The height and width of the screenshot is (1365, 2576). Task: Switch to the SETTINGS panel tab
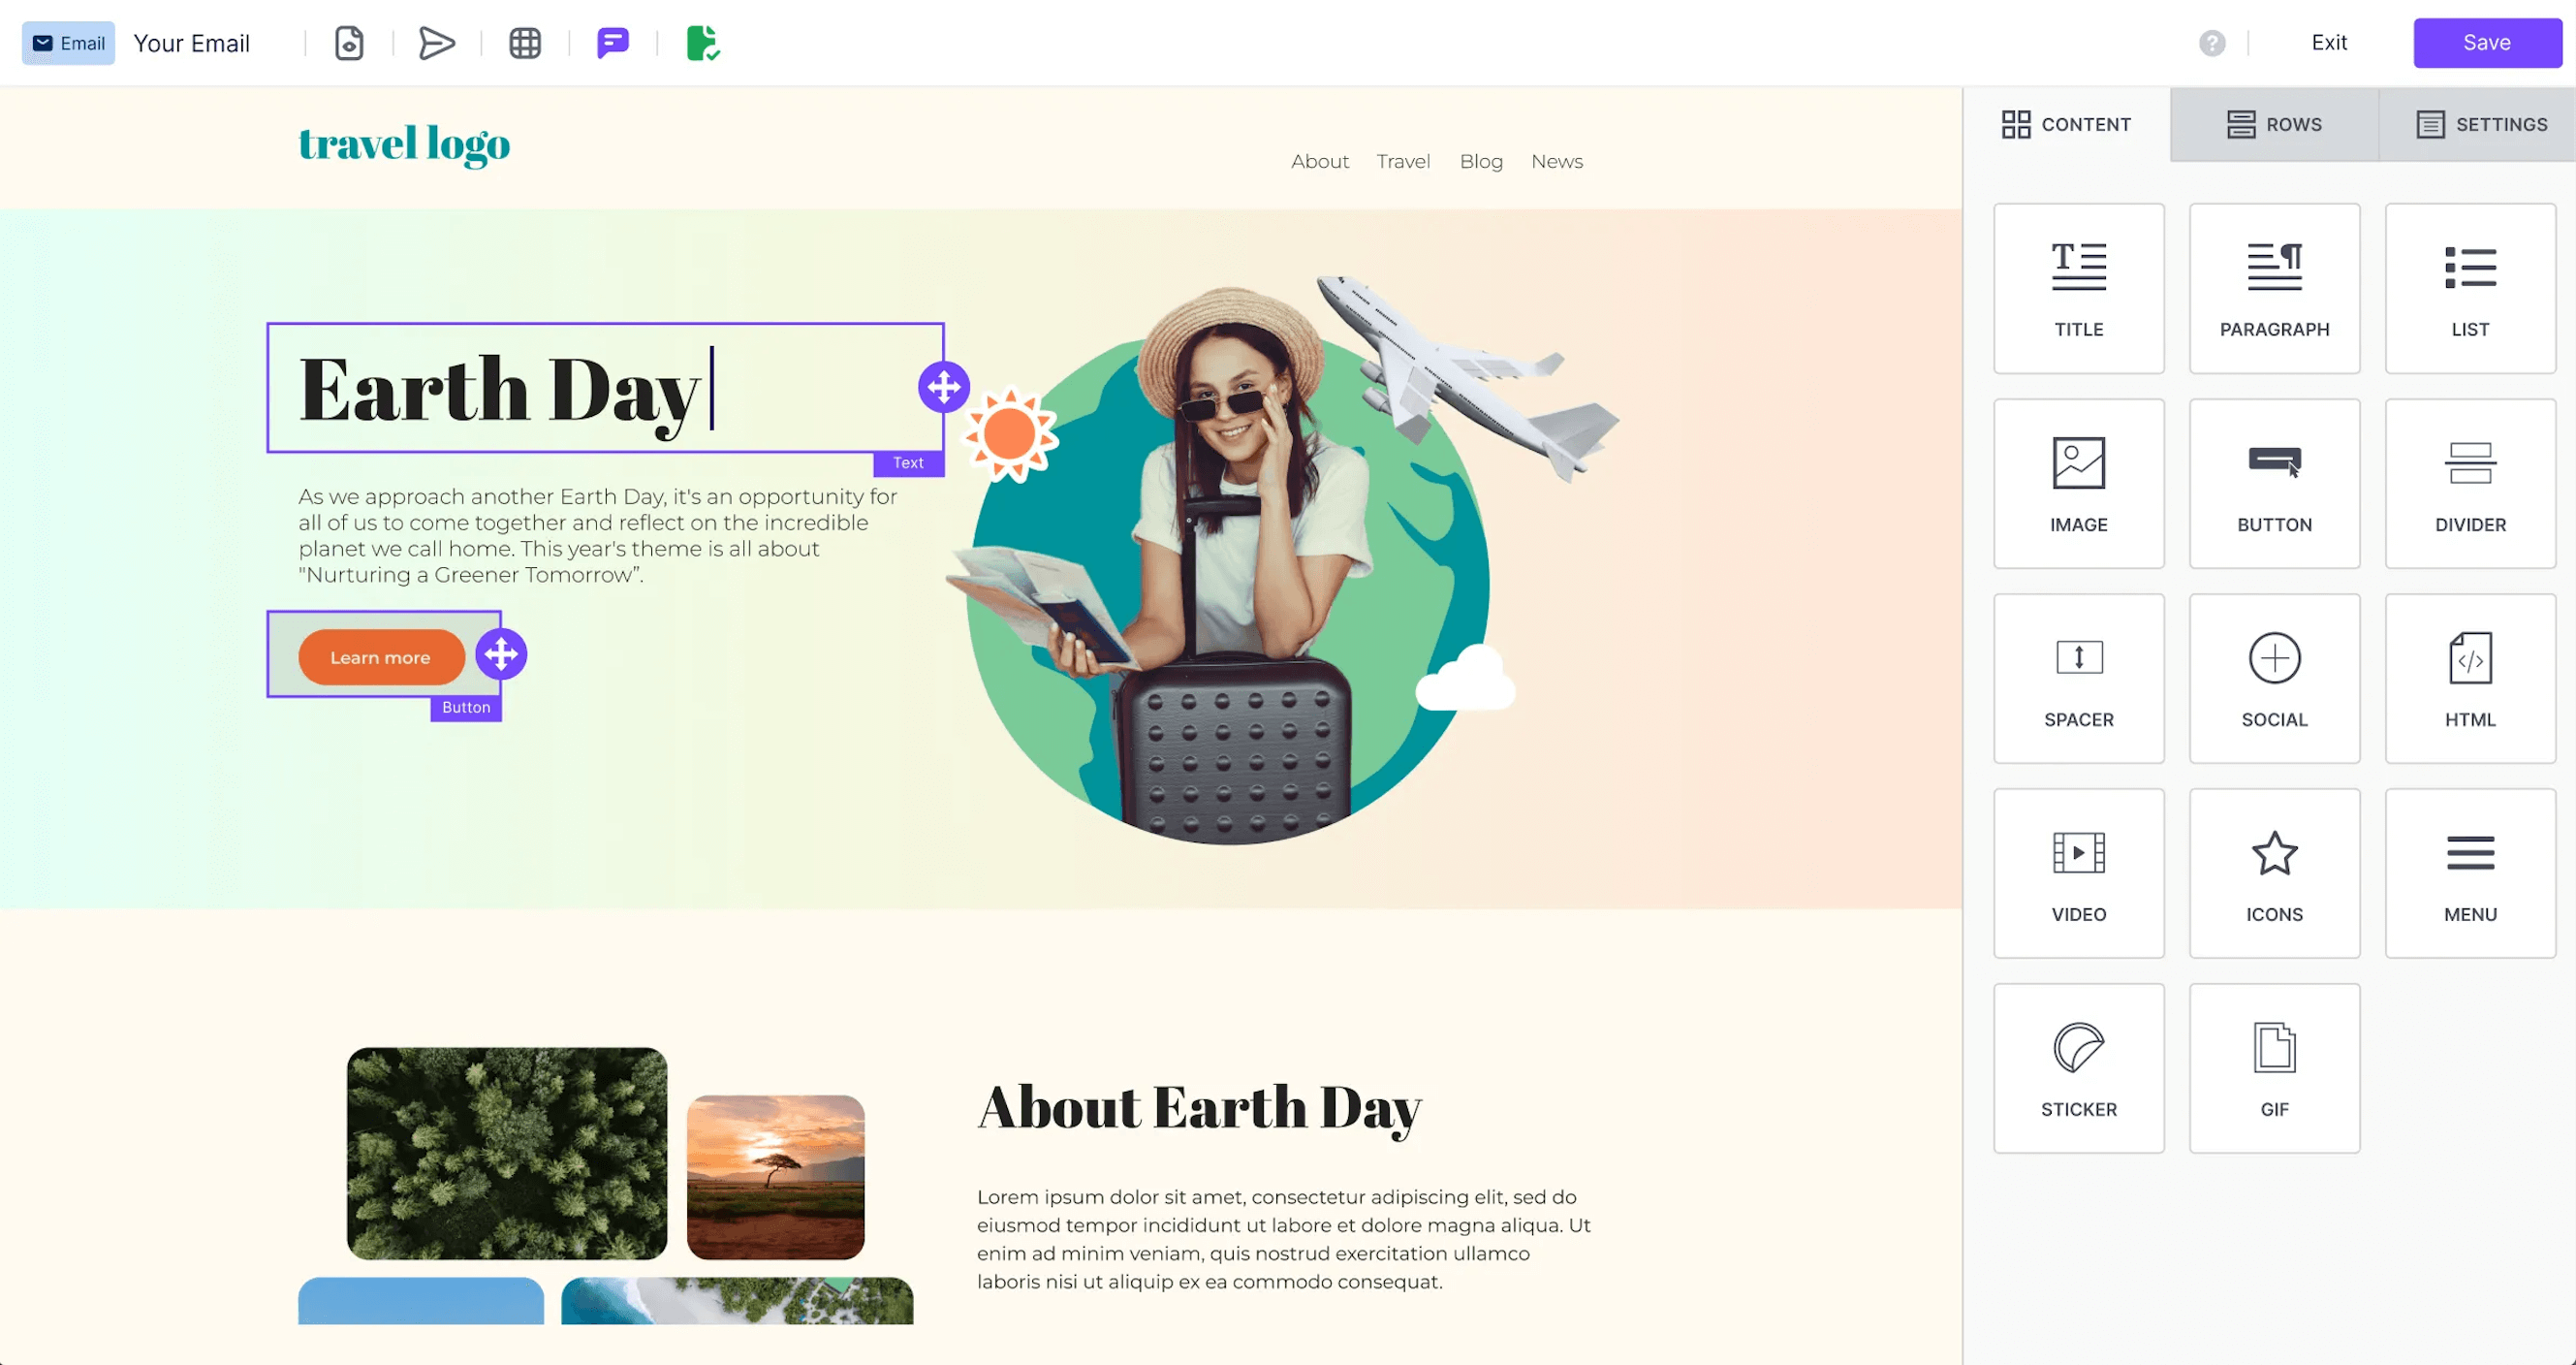pyautogui.click(x=2482, y=124)
